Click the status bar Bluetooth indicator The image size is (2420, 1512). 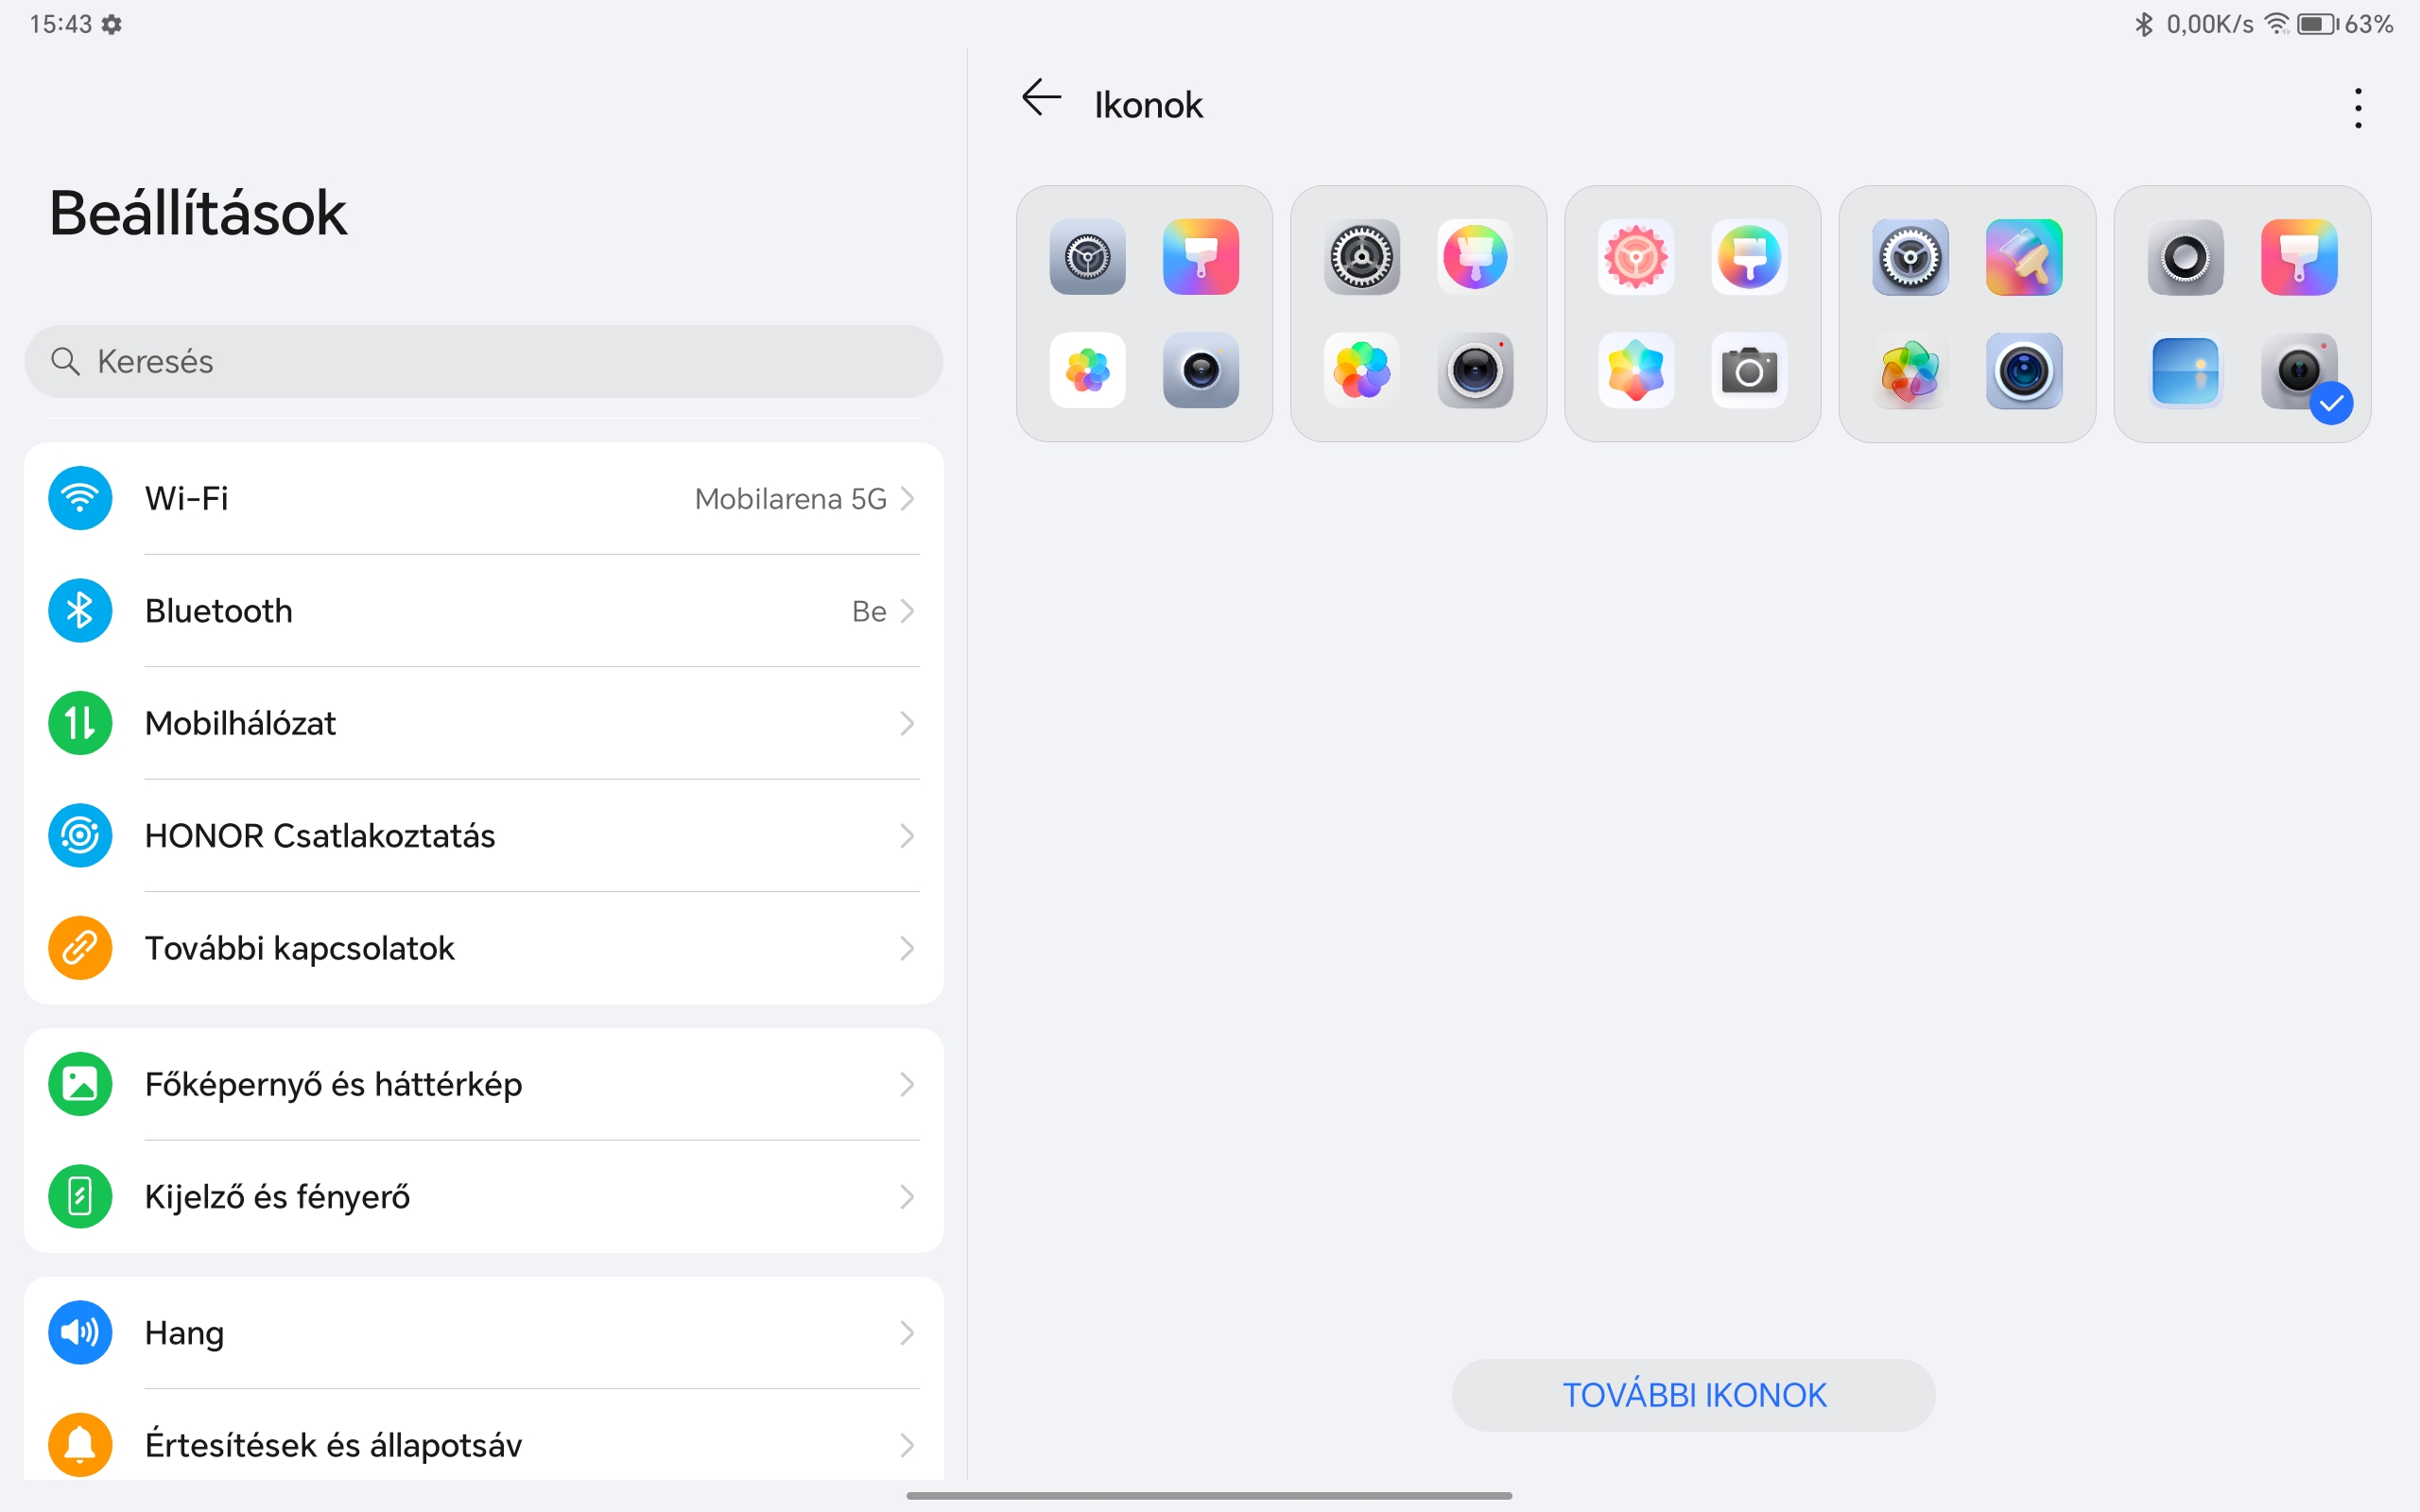pyautogui.click(x=2143, y=24)
